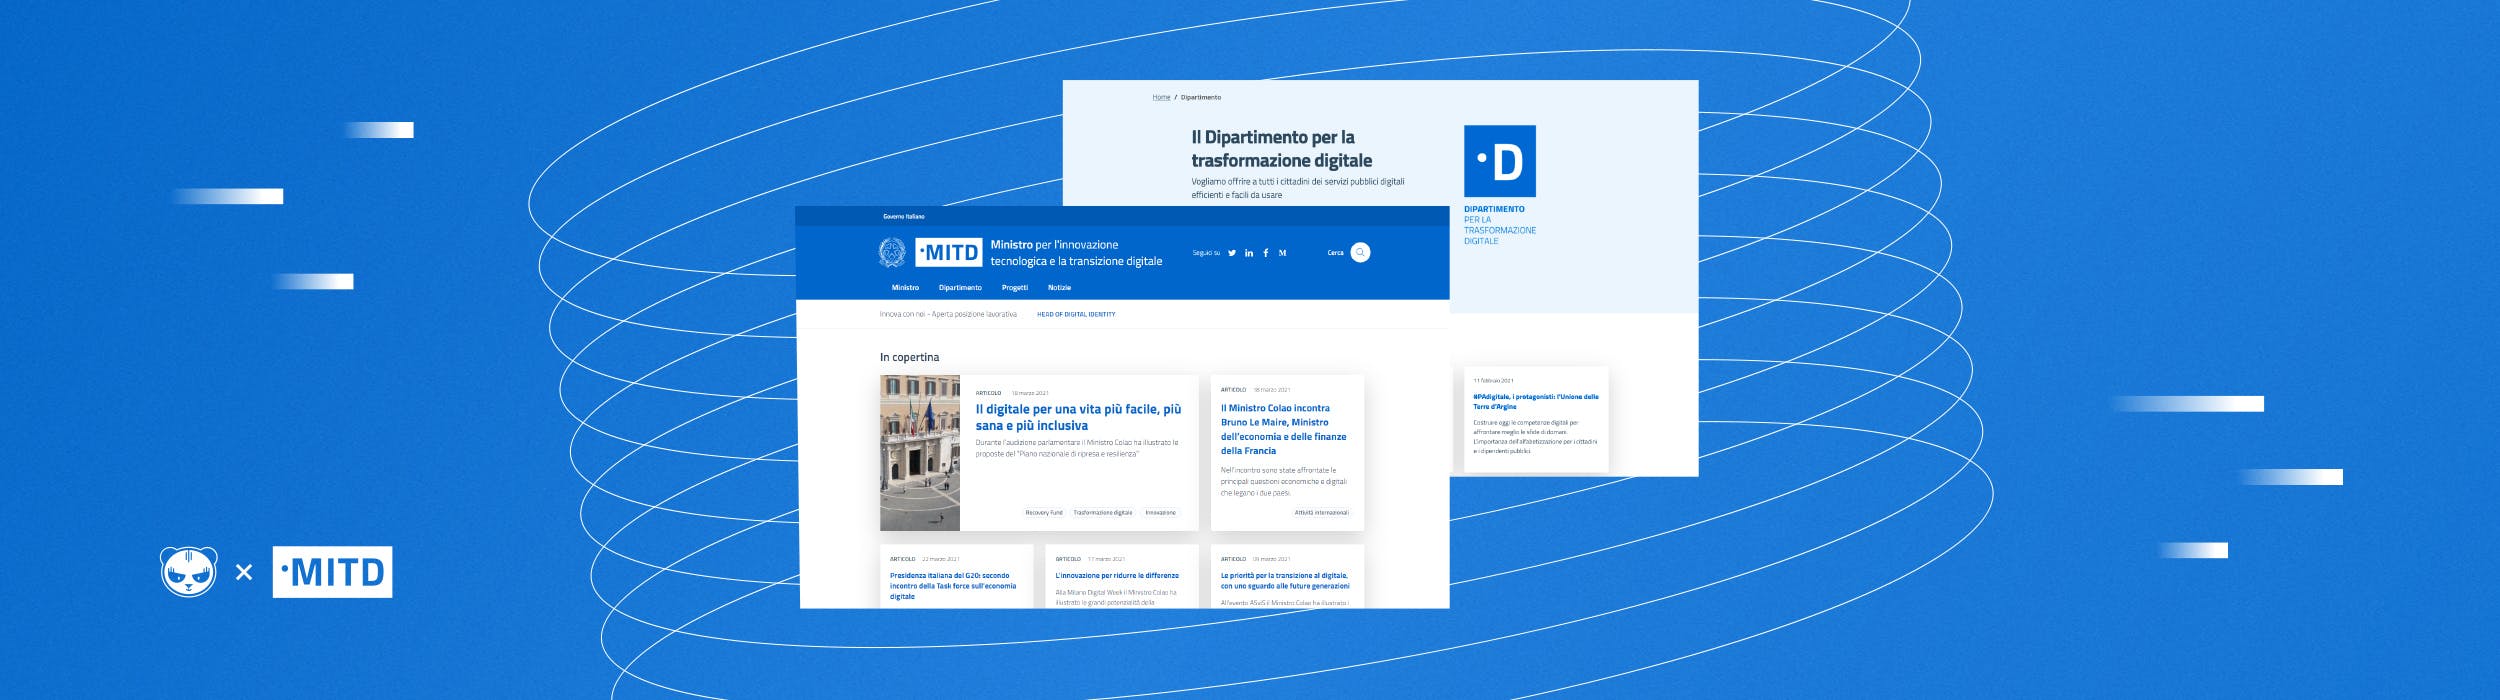Select the Recovery Fund tag
Viewport: 2500px width, 700px height.
(1044, 513)
